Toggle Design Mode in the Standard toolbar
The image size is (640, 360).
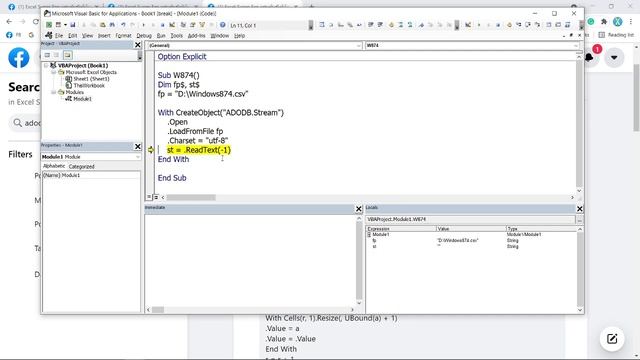click(x=171, y=25)
